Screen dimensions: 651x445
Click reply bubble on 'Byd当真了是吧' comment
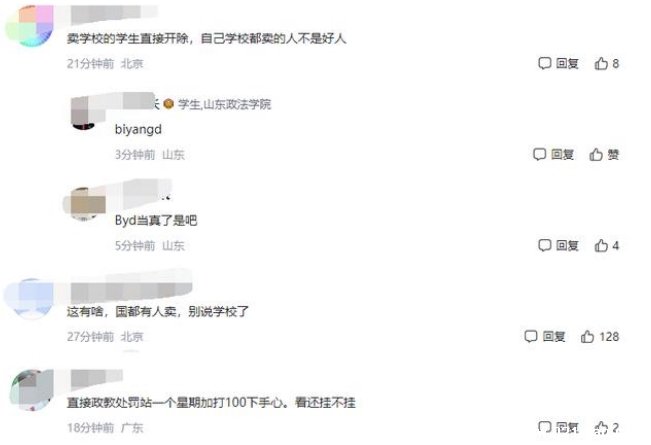pos(544,245)
